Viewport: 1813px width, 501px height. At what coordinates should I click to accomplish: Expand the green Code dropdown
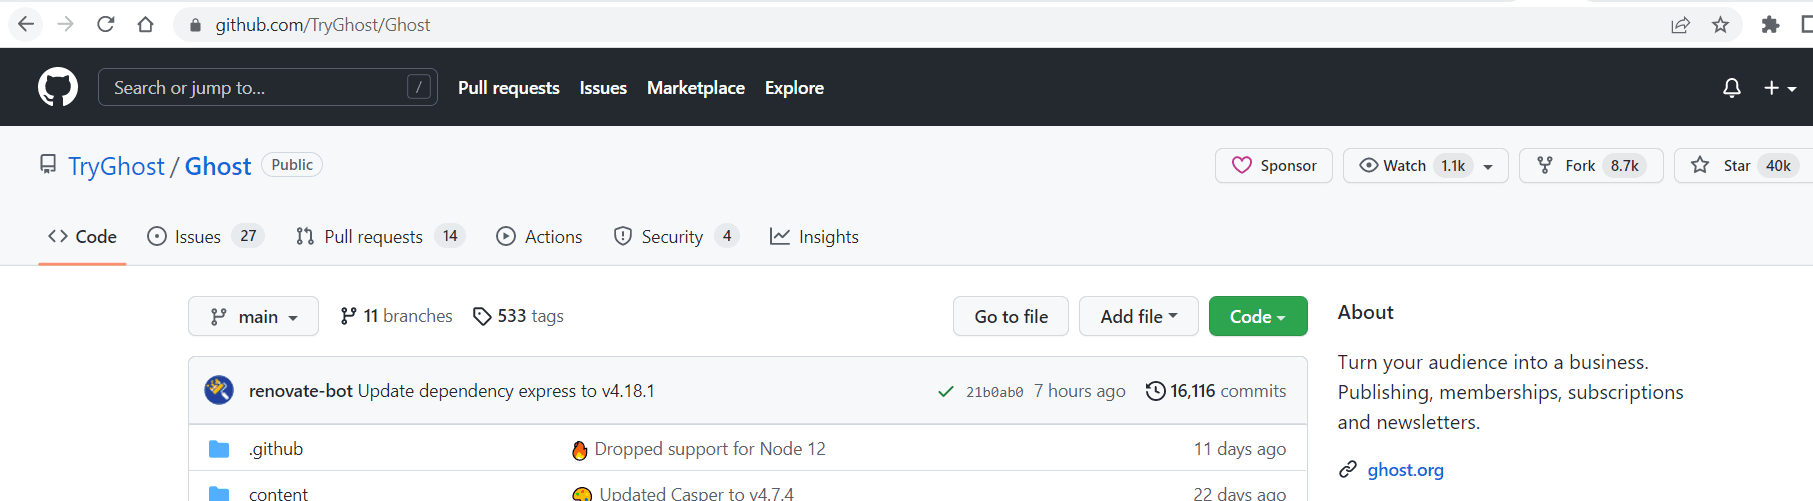pyautogui.click(x=1257, y=317)
